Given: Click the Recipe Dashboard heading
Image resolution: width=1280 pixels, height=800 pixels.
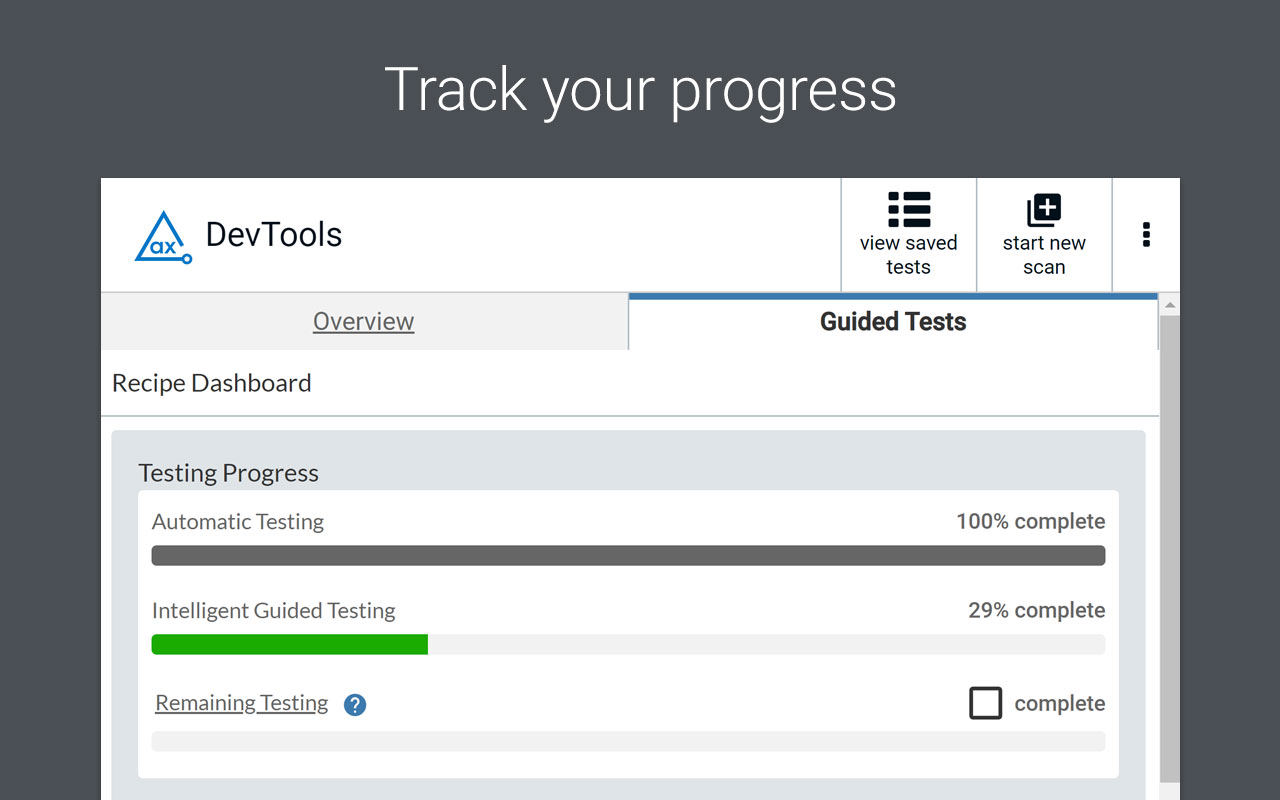Looking at the screenshot, I should pos(211,383).
